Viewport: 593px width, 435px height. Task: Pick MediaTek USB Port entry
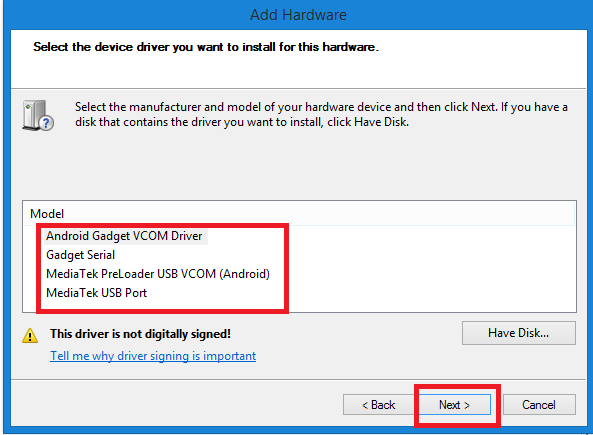pyautogui.click(x=96, y=293)
